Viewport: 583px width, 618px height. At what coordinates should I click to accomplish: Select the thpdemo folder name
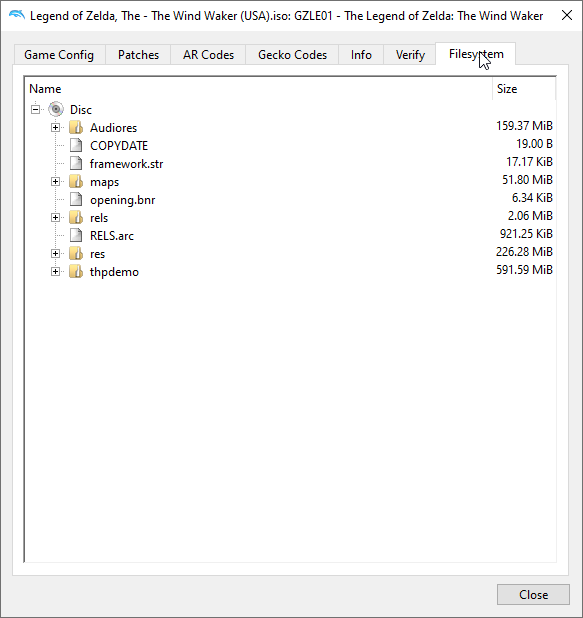pos(114,272)
